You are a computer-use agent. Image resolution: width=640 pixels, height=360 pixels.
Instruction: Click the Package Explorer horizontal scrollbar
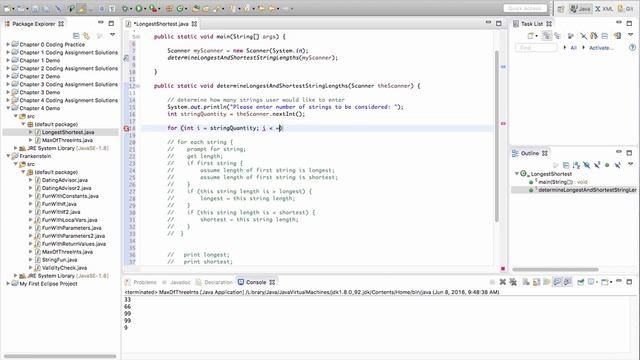click(x=60, y=356)
